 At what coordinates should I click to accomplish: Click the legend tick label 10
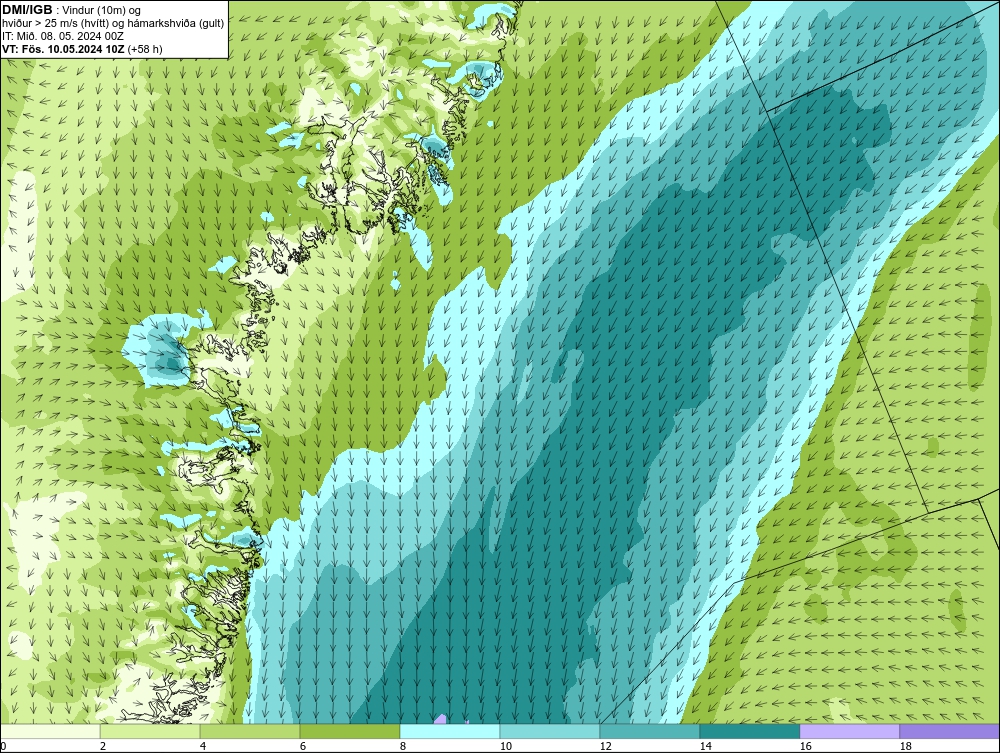tap(505, 746)
